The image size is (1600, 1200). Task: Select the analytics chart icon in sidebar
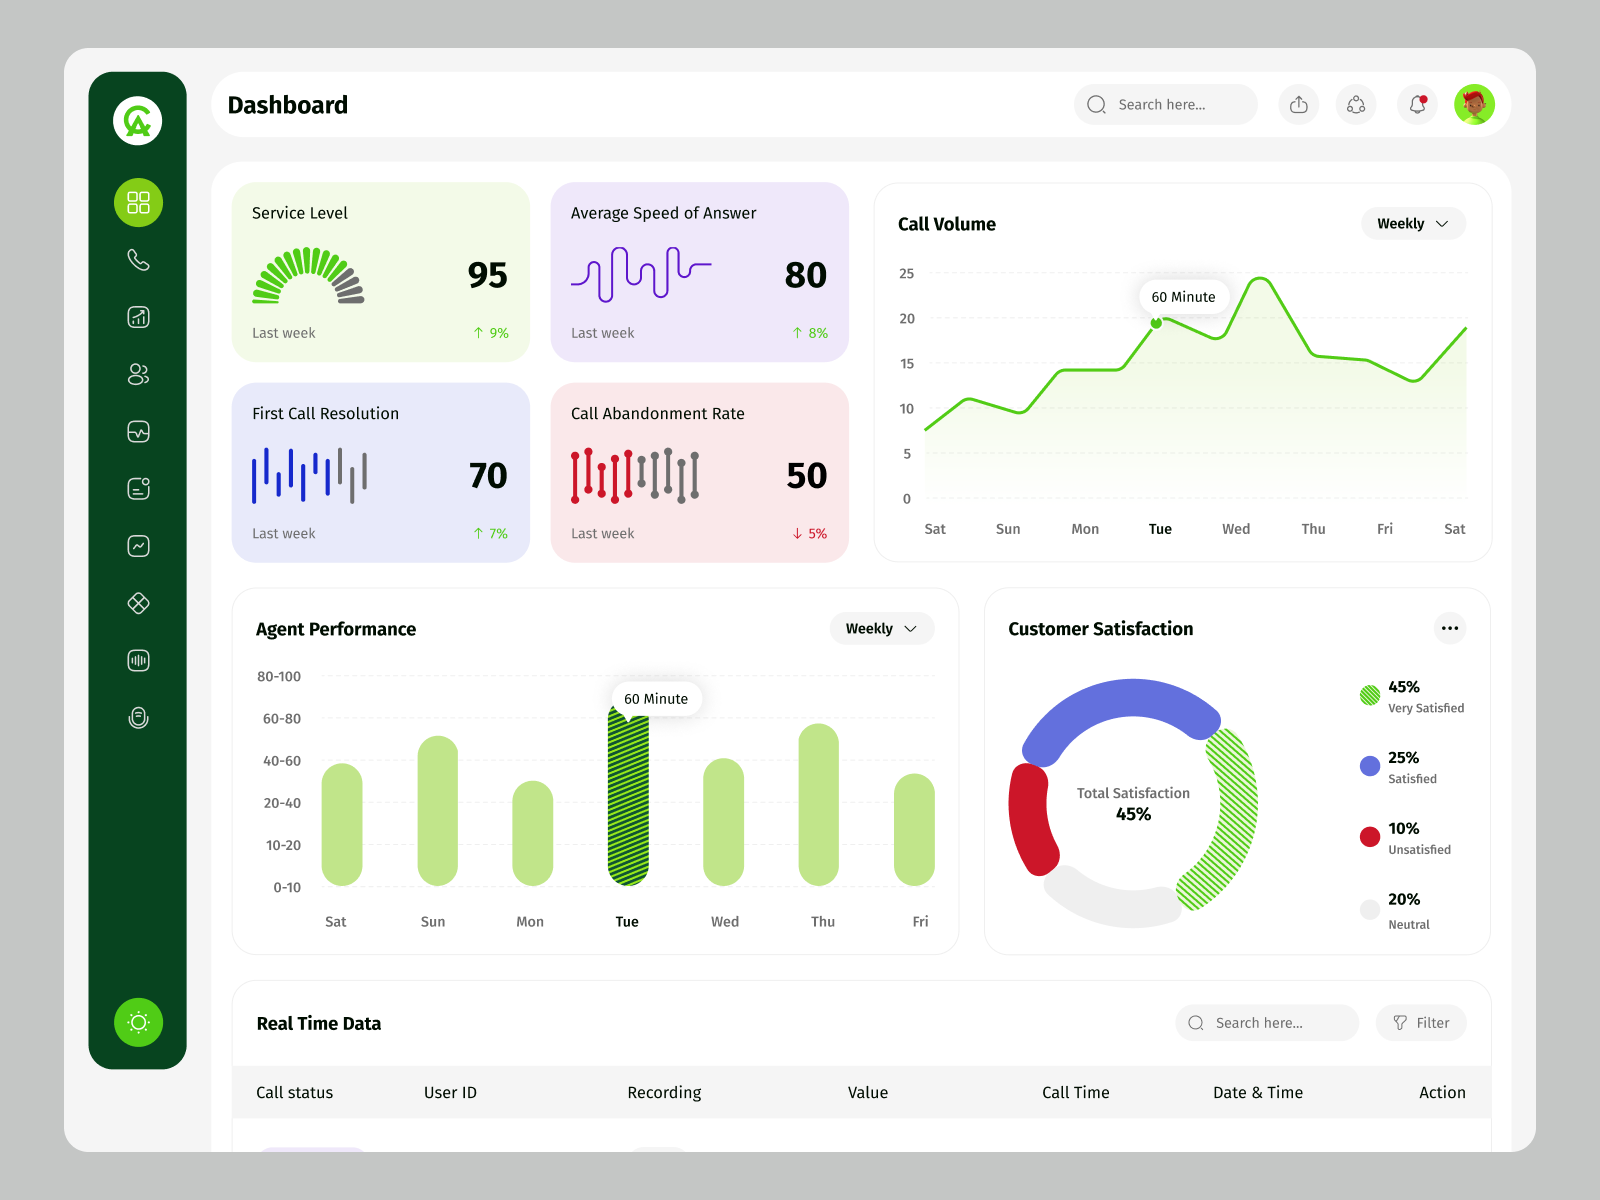point(138,316)
